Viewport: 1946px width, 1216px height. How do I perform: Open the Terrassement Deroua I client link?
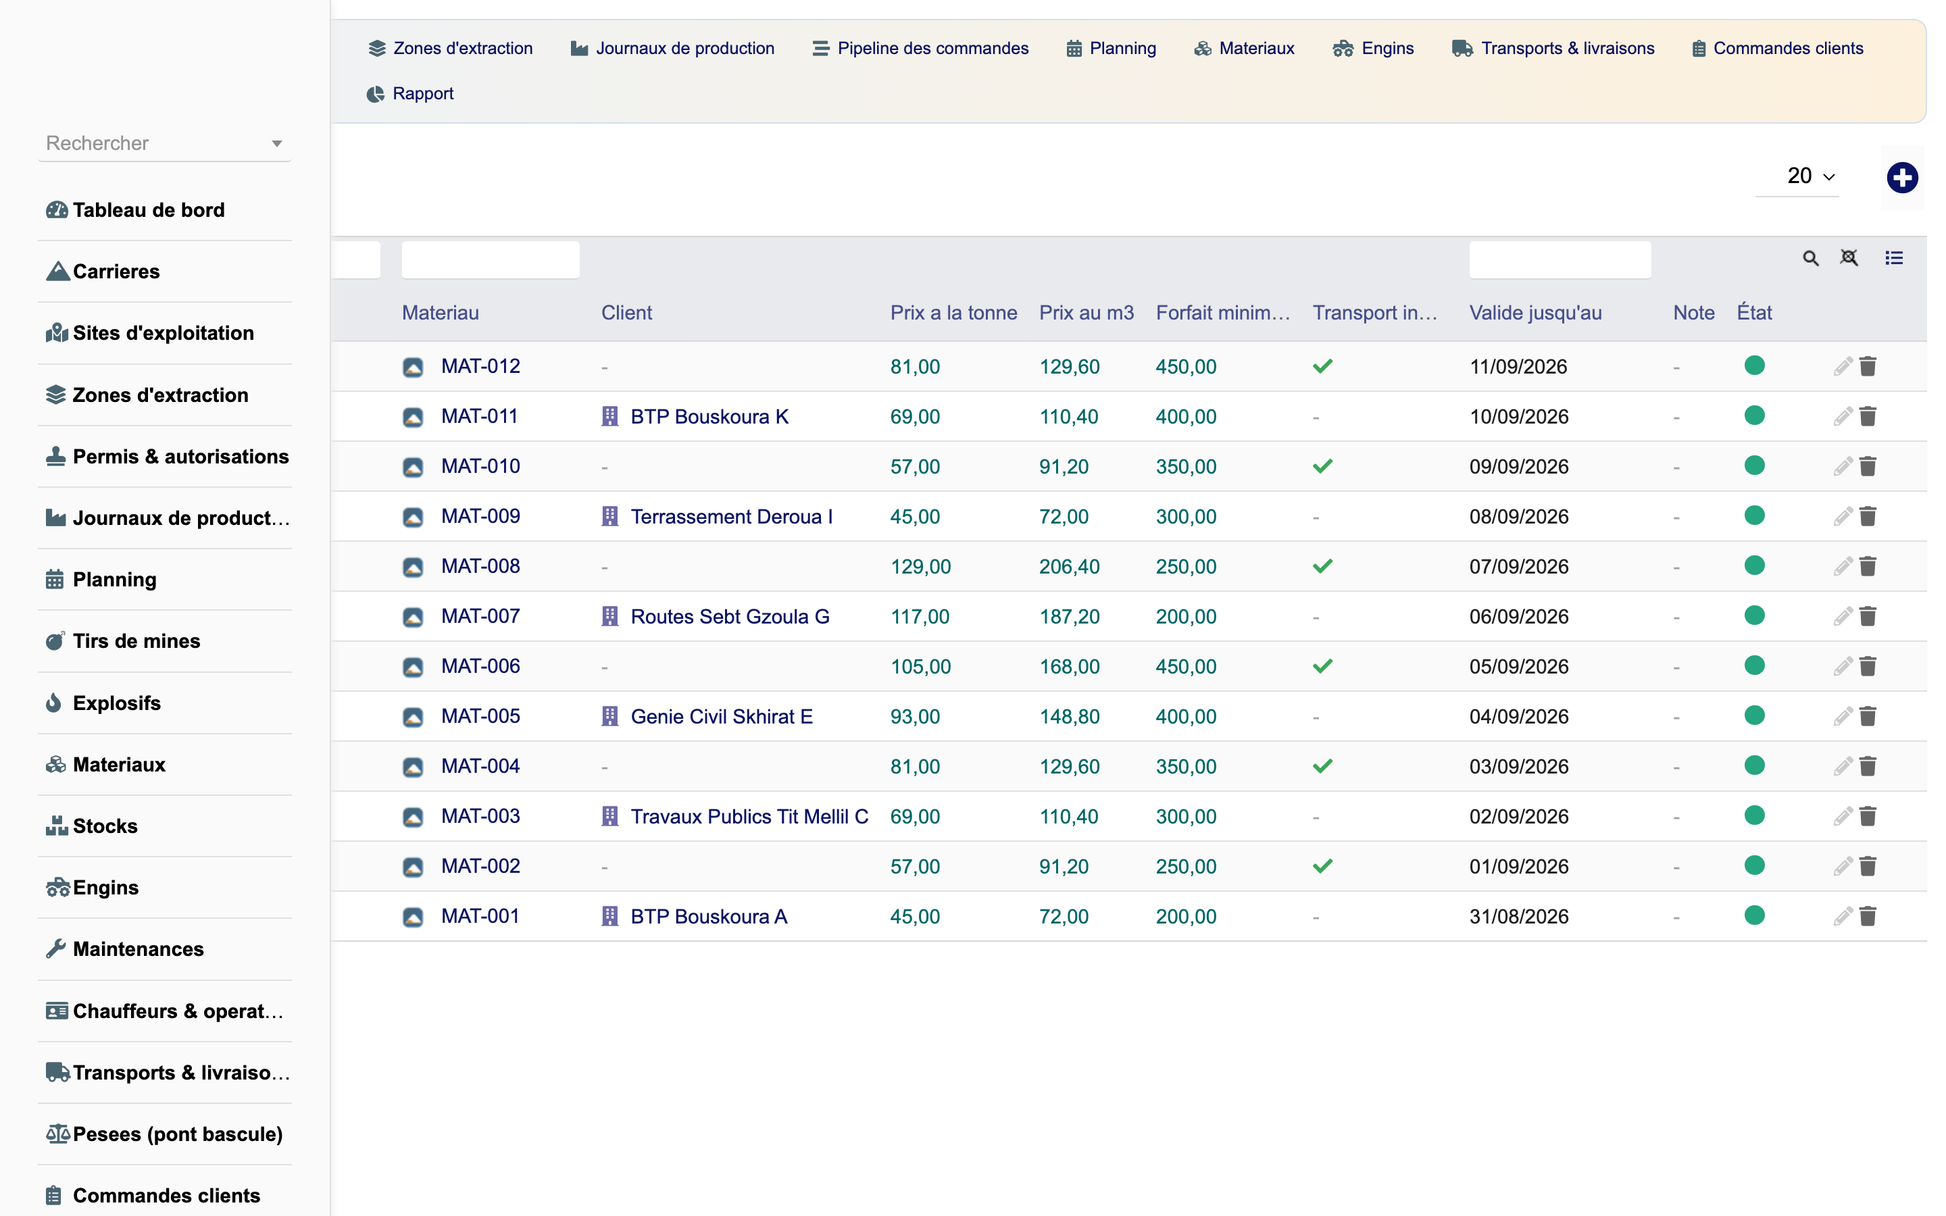coord(732,517)
